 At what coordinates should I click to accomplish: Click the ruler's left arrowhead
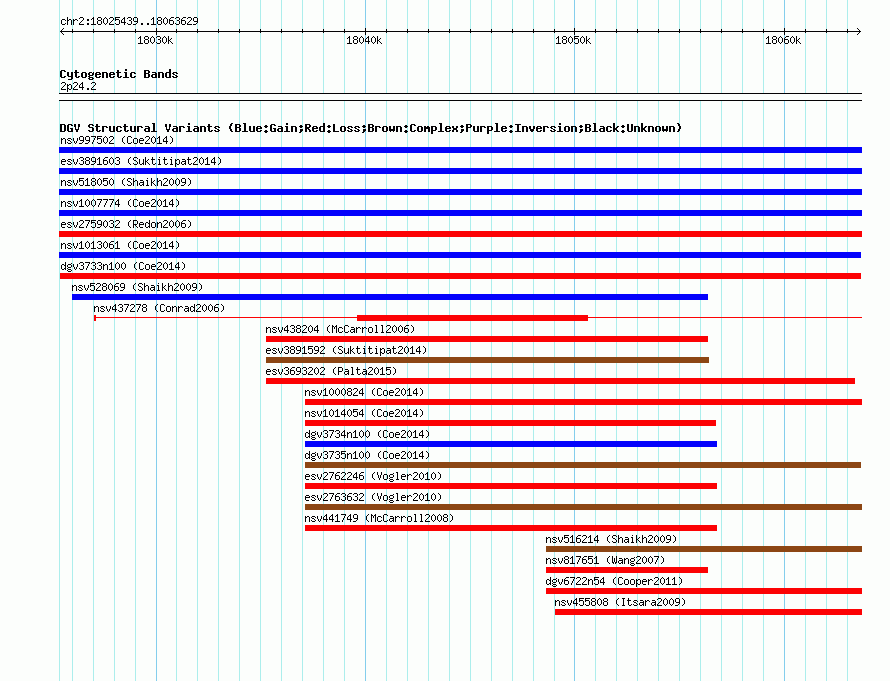click(x=62, y=32)
